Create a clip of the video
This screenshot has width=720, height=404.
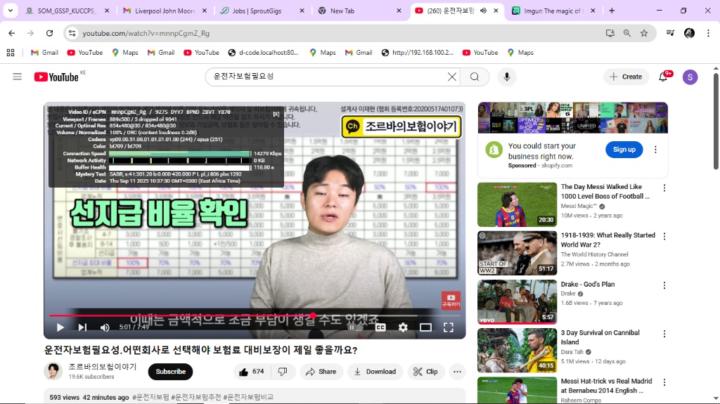pyautogui.click(x=426, y=371)
